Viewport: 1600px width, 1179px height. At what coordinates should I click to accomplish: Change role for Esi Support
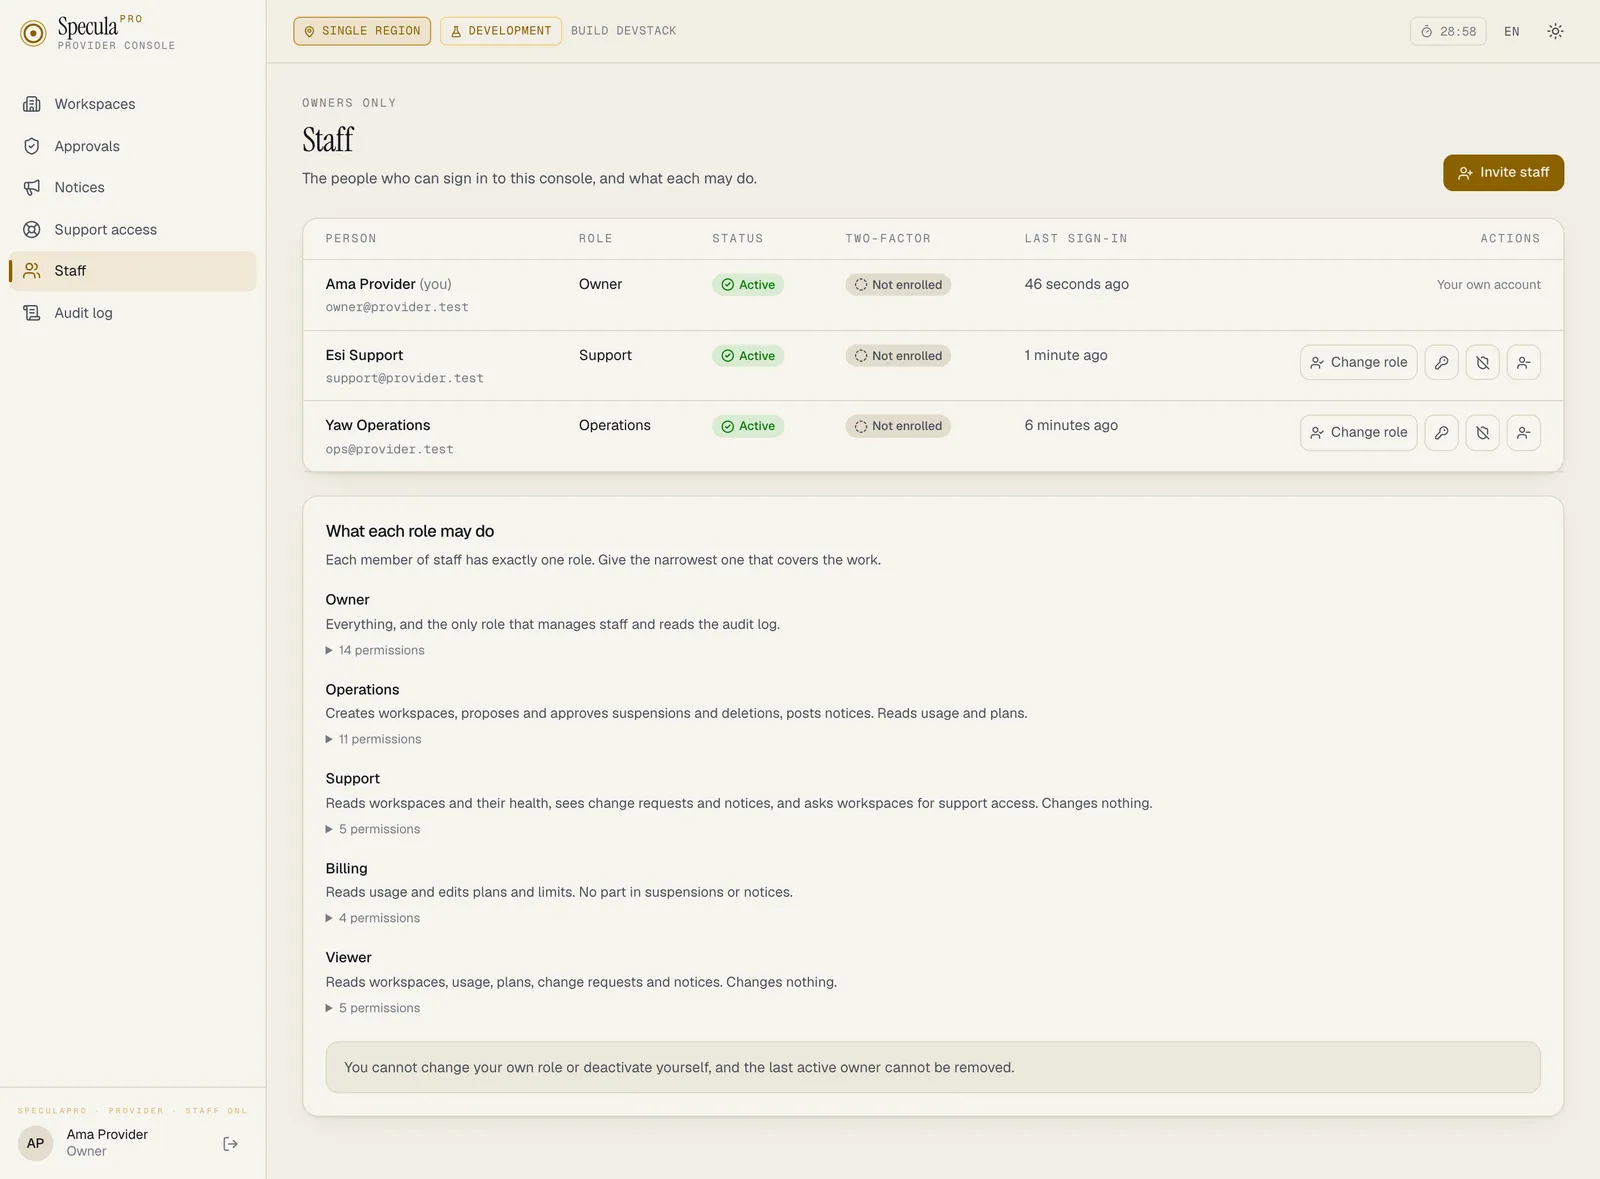coord(1358,362)
